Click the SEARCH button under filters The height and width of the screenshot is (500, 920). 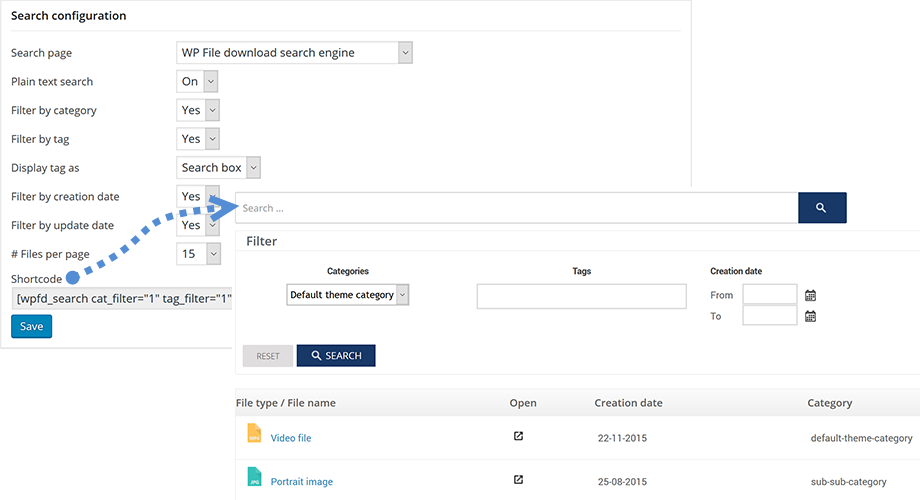point(336,356)
